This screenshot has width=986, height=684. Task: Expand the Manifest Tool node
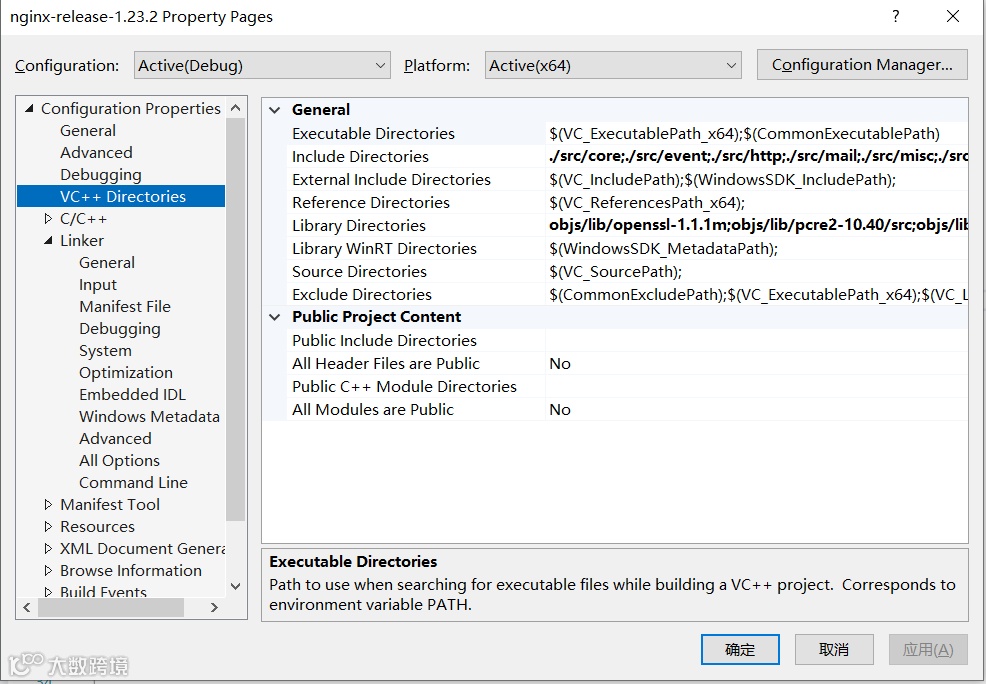click(x=48, y=504)
